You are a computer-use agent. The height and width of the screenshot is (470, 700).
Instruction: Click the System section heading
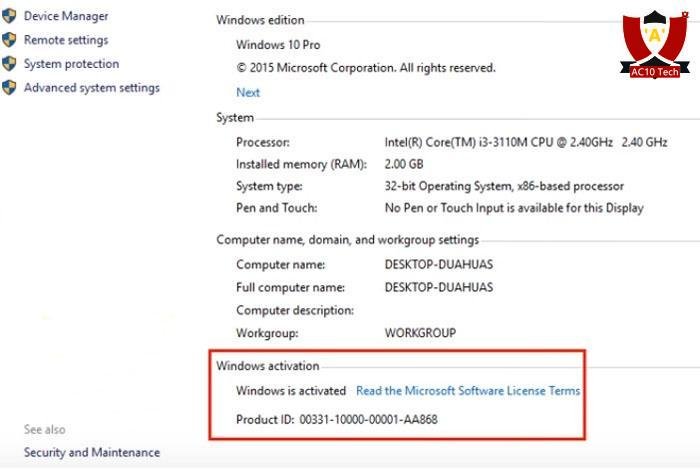coord(235,118)
